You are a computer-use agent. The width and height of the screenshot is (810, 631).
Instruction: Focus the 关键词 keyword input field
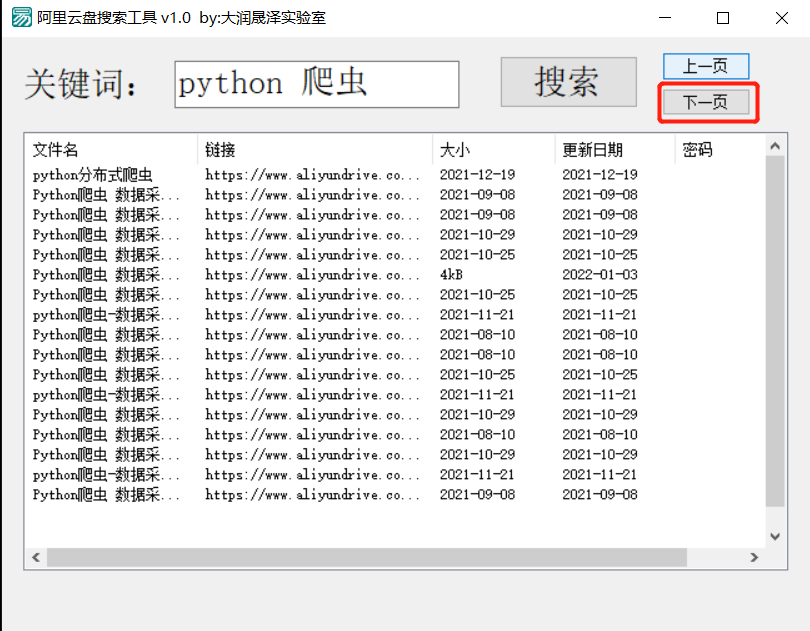(x=317, y=84)
